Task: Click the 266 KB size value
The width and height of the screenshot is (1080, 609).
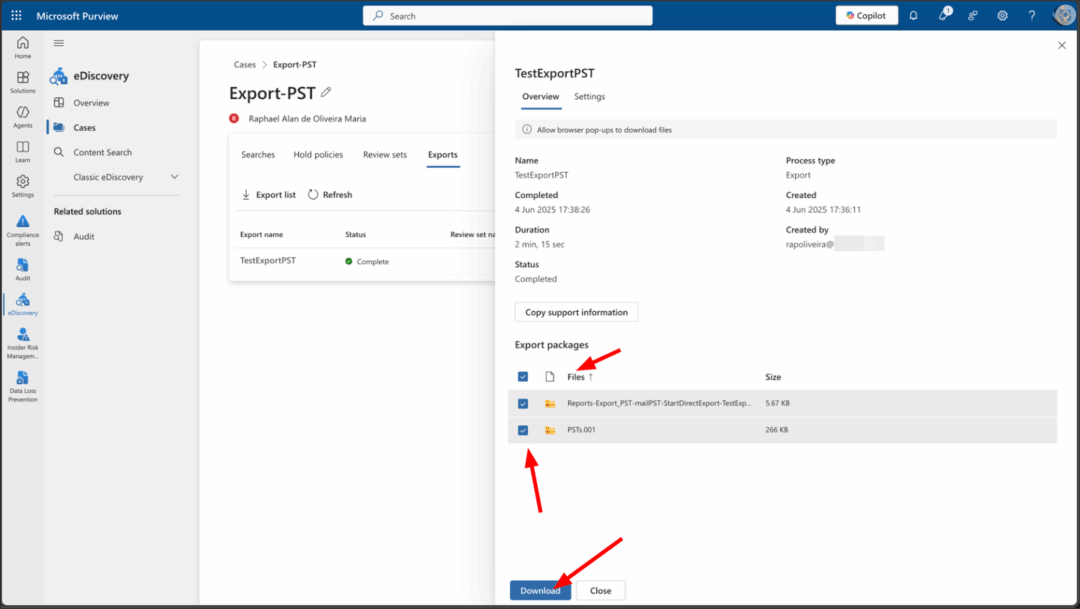Action: tap(776, 429)
